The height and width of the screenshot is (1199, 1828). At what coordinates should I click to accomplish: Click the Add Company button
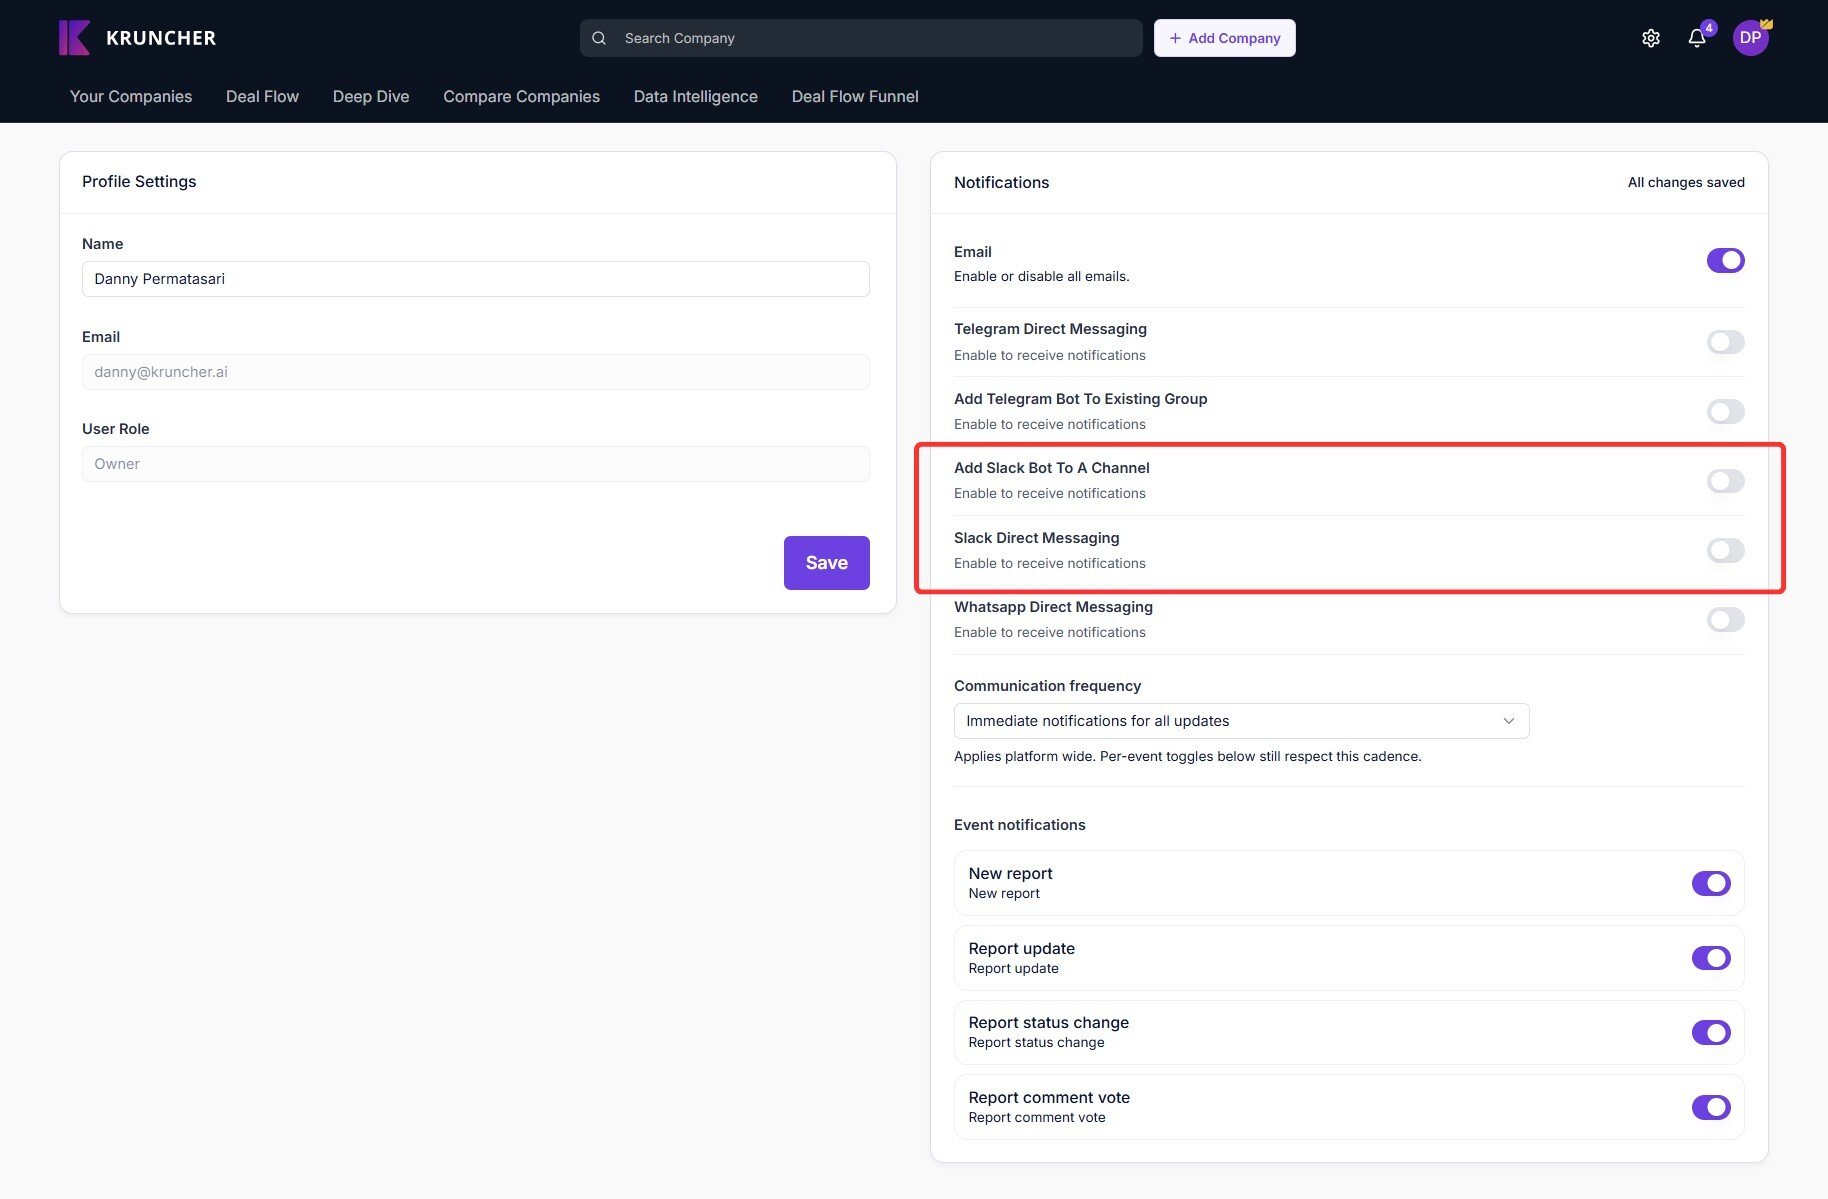click(x=1225, y=37)
